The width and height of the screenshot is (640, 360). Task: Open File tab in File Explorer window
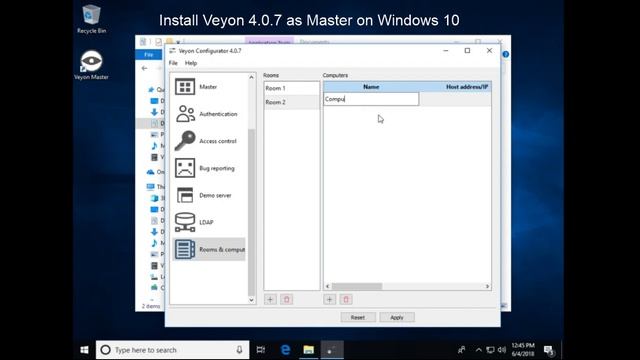(x=149, y=55)
